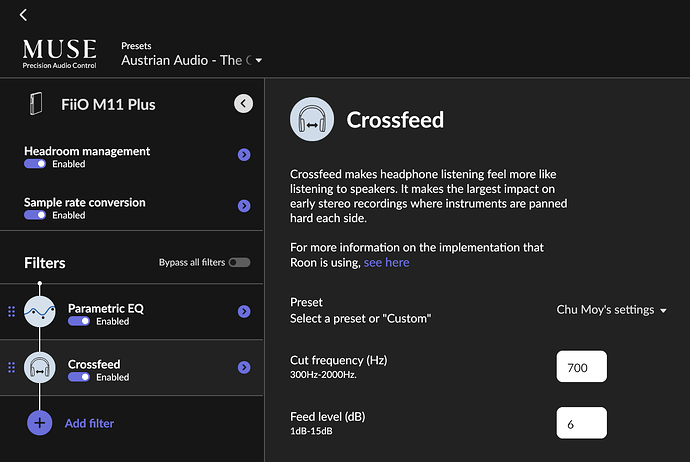Image resolution: width=690 pixels, height=462 pixels.
Task: Open Headroom management settings arrow
Action: pos(244,154)
